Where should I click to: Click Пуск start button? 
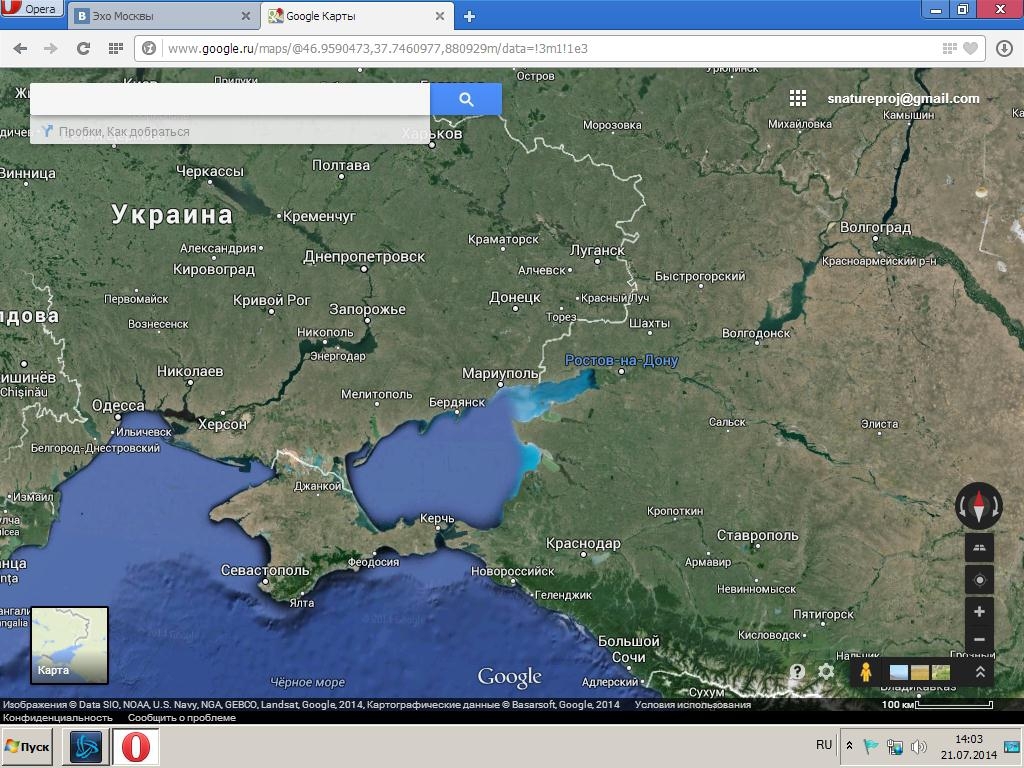27,746
